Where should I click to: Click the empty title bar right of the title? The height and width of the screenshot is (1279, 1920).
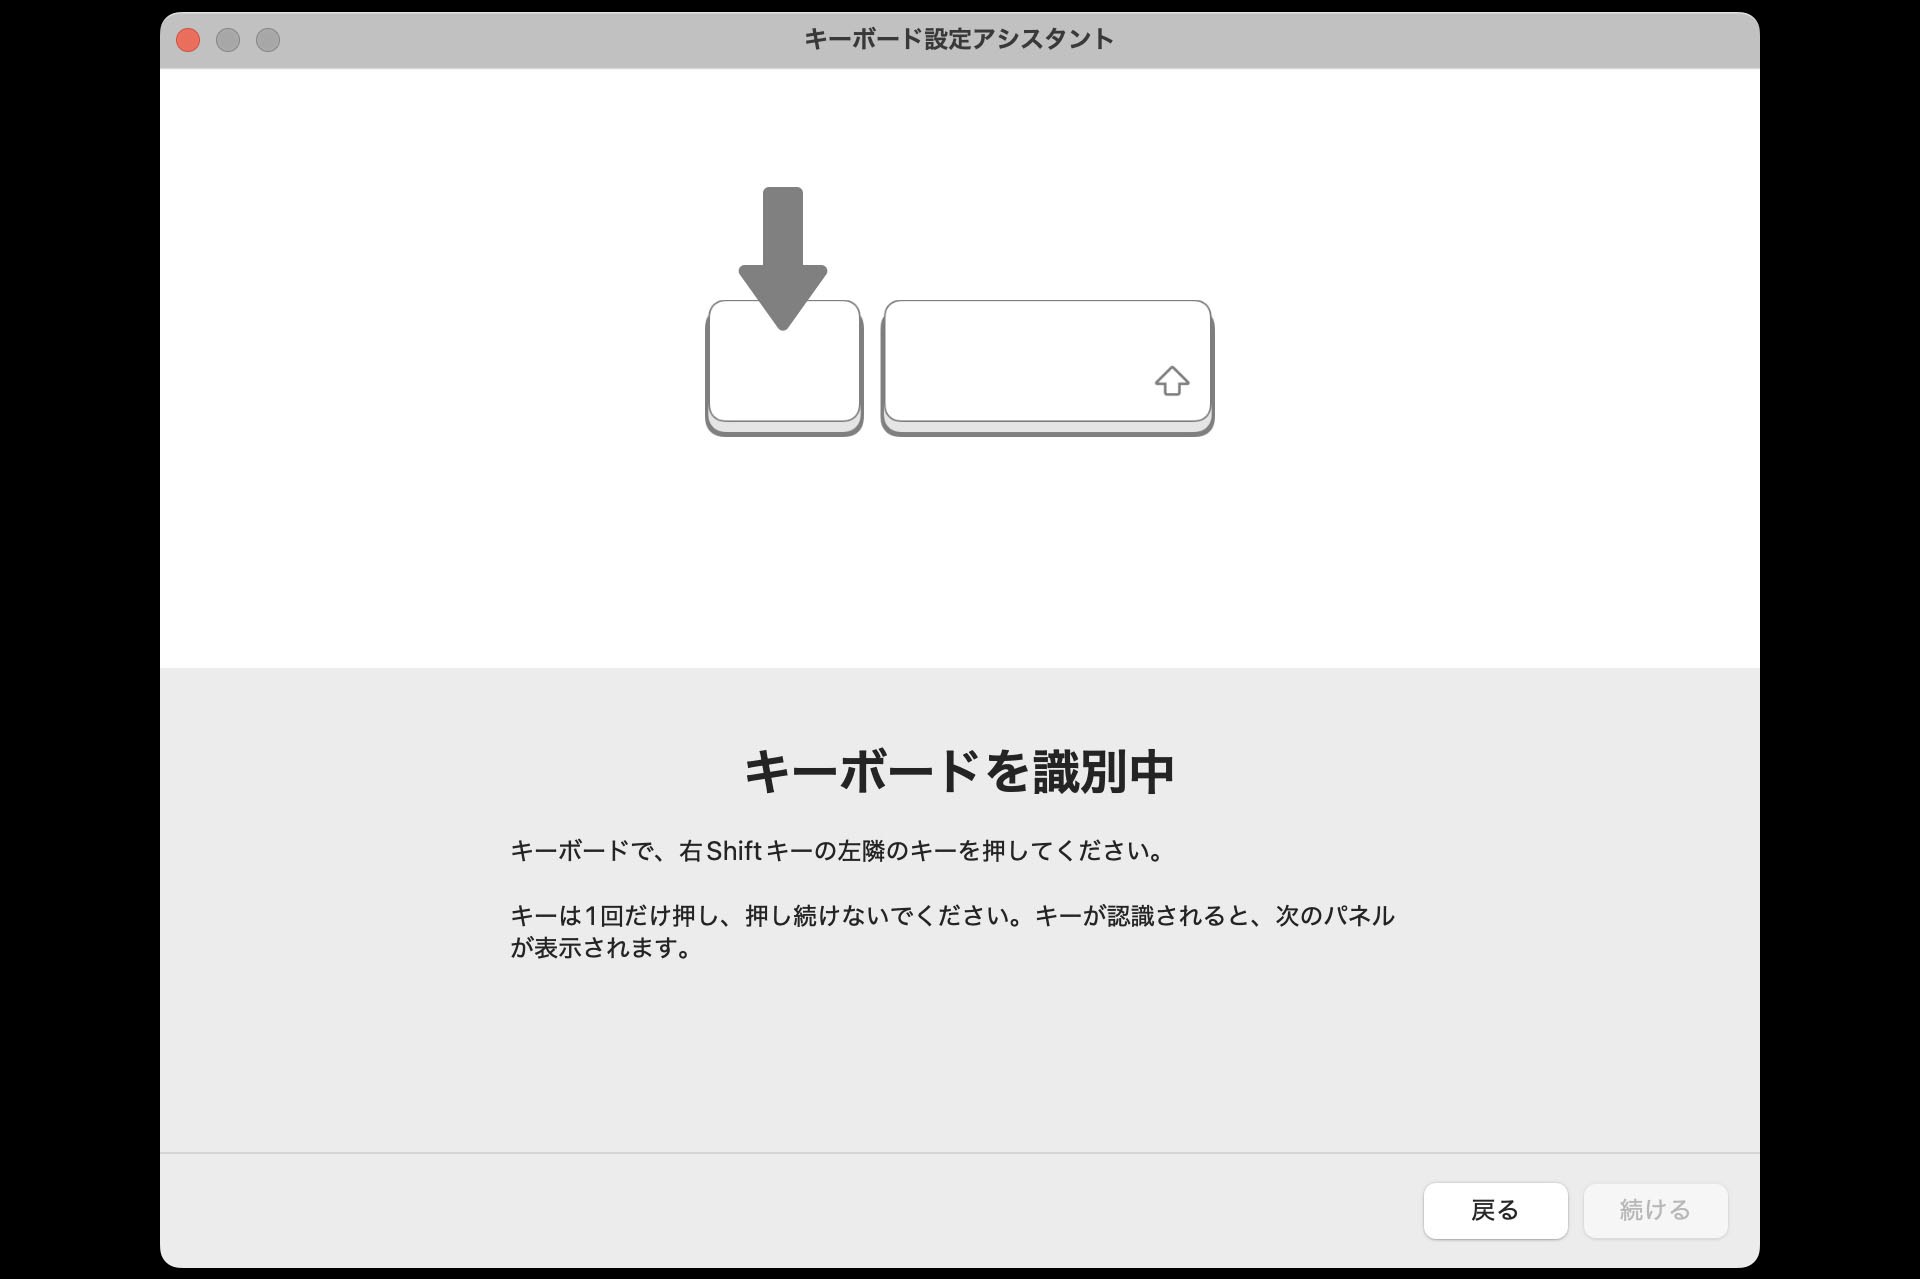[x=1430, y=40]
